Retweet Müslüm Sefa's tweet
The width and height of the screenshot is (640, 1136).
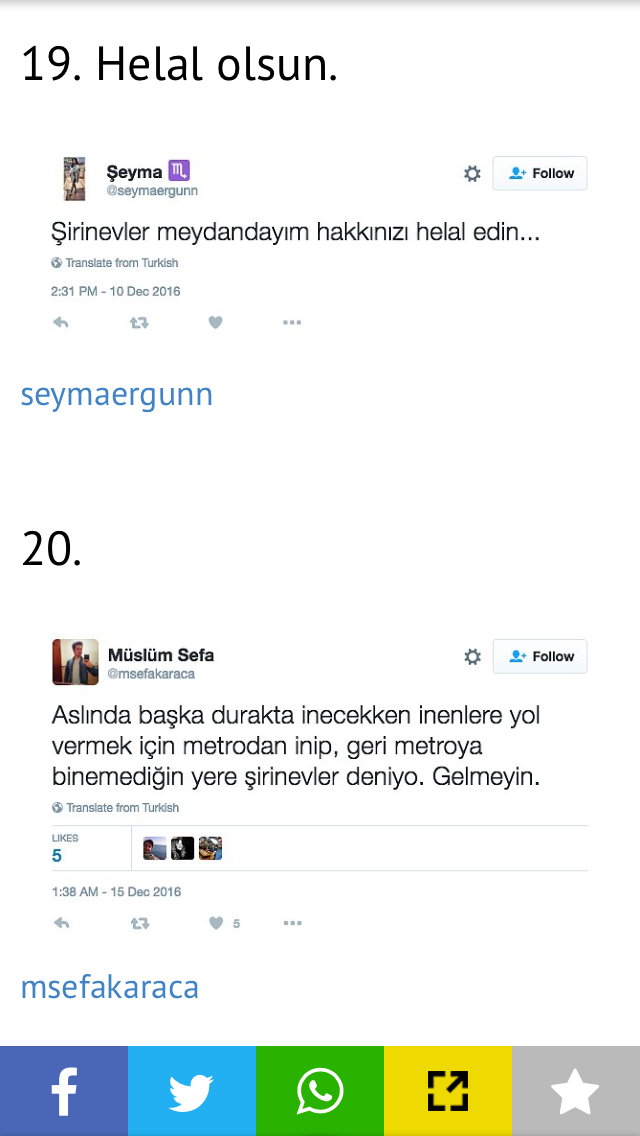coord(139,923)
